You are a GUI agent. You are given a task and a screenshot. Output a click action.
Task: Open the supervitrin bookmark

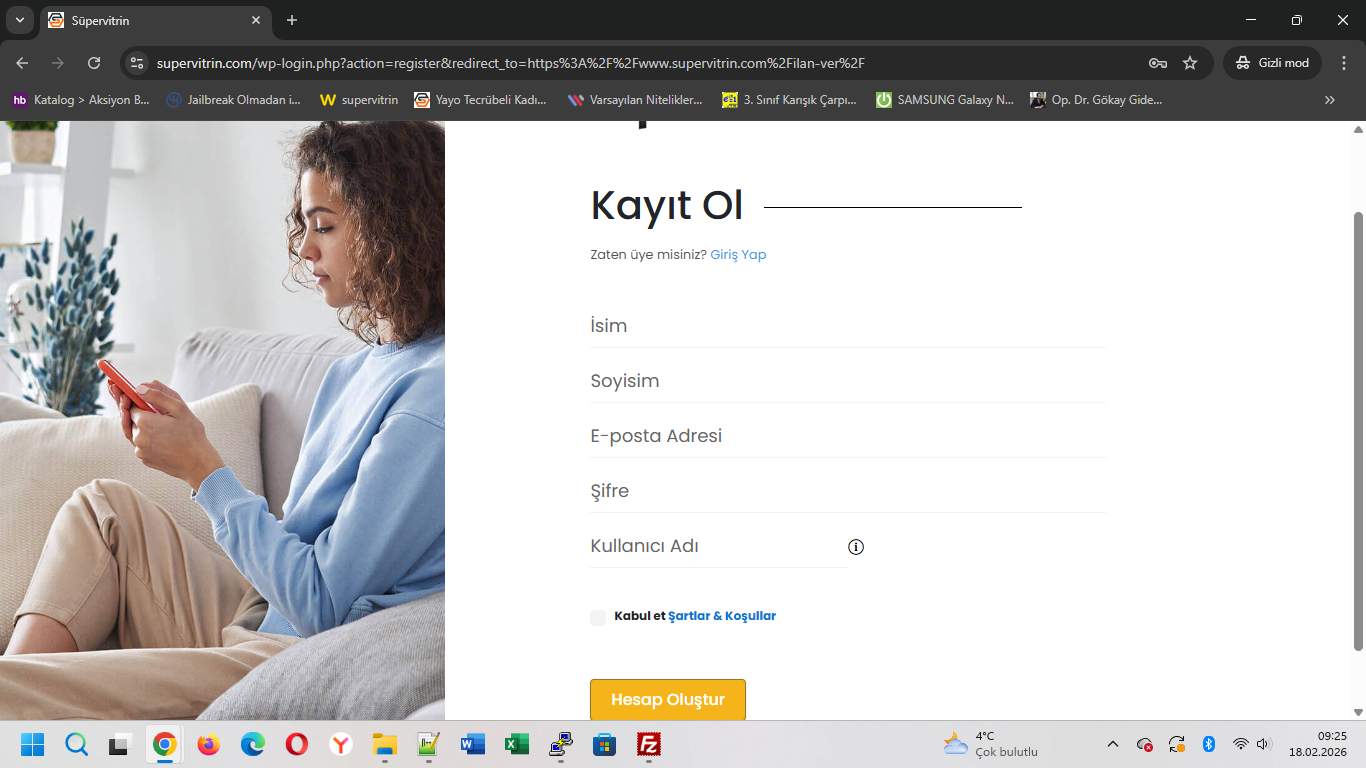(x=359, y=100)
